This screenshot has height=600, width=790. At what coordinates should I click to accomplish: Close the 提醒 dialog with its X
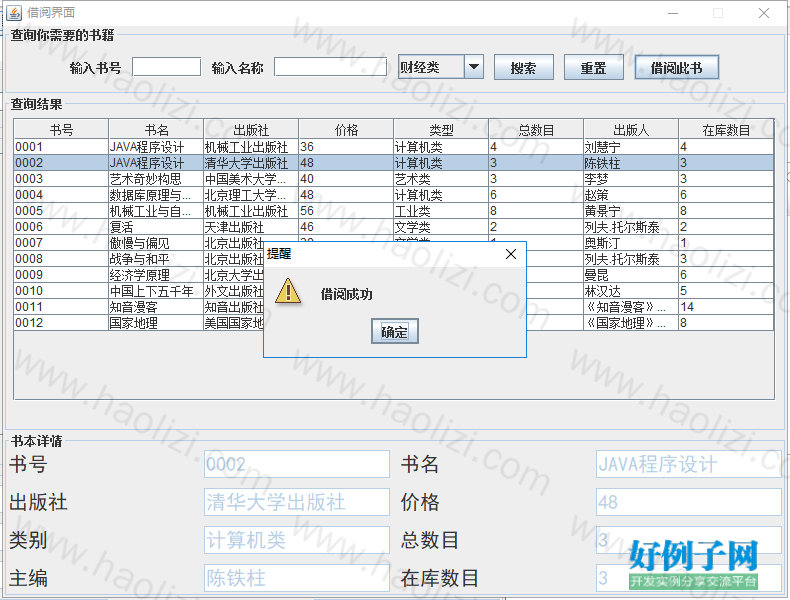(511, 254)
